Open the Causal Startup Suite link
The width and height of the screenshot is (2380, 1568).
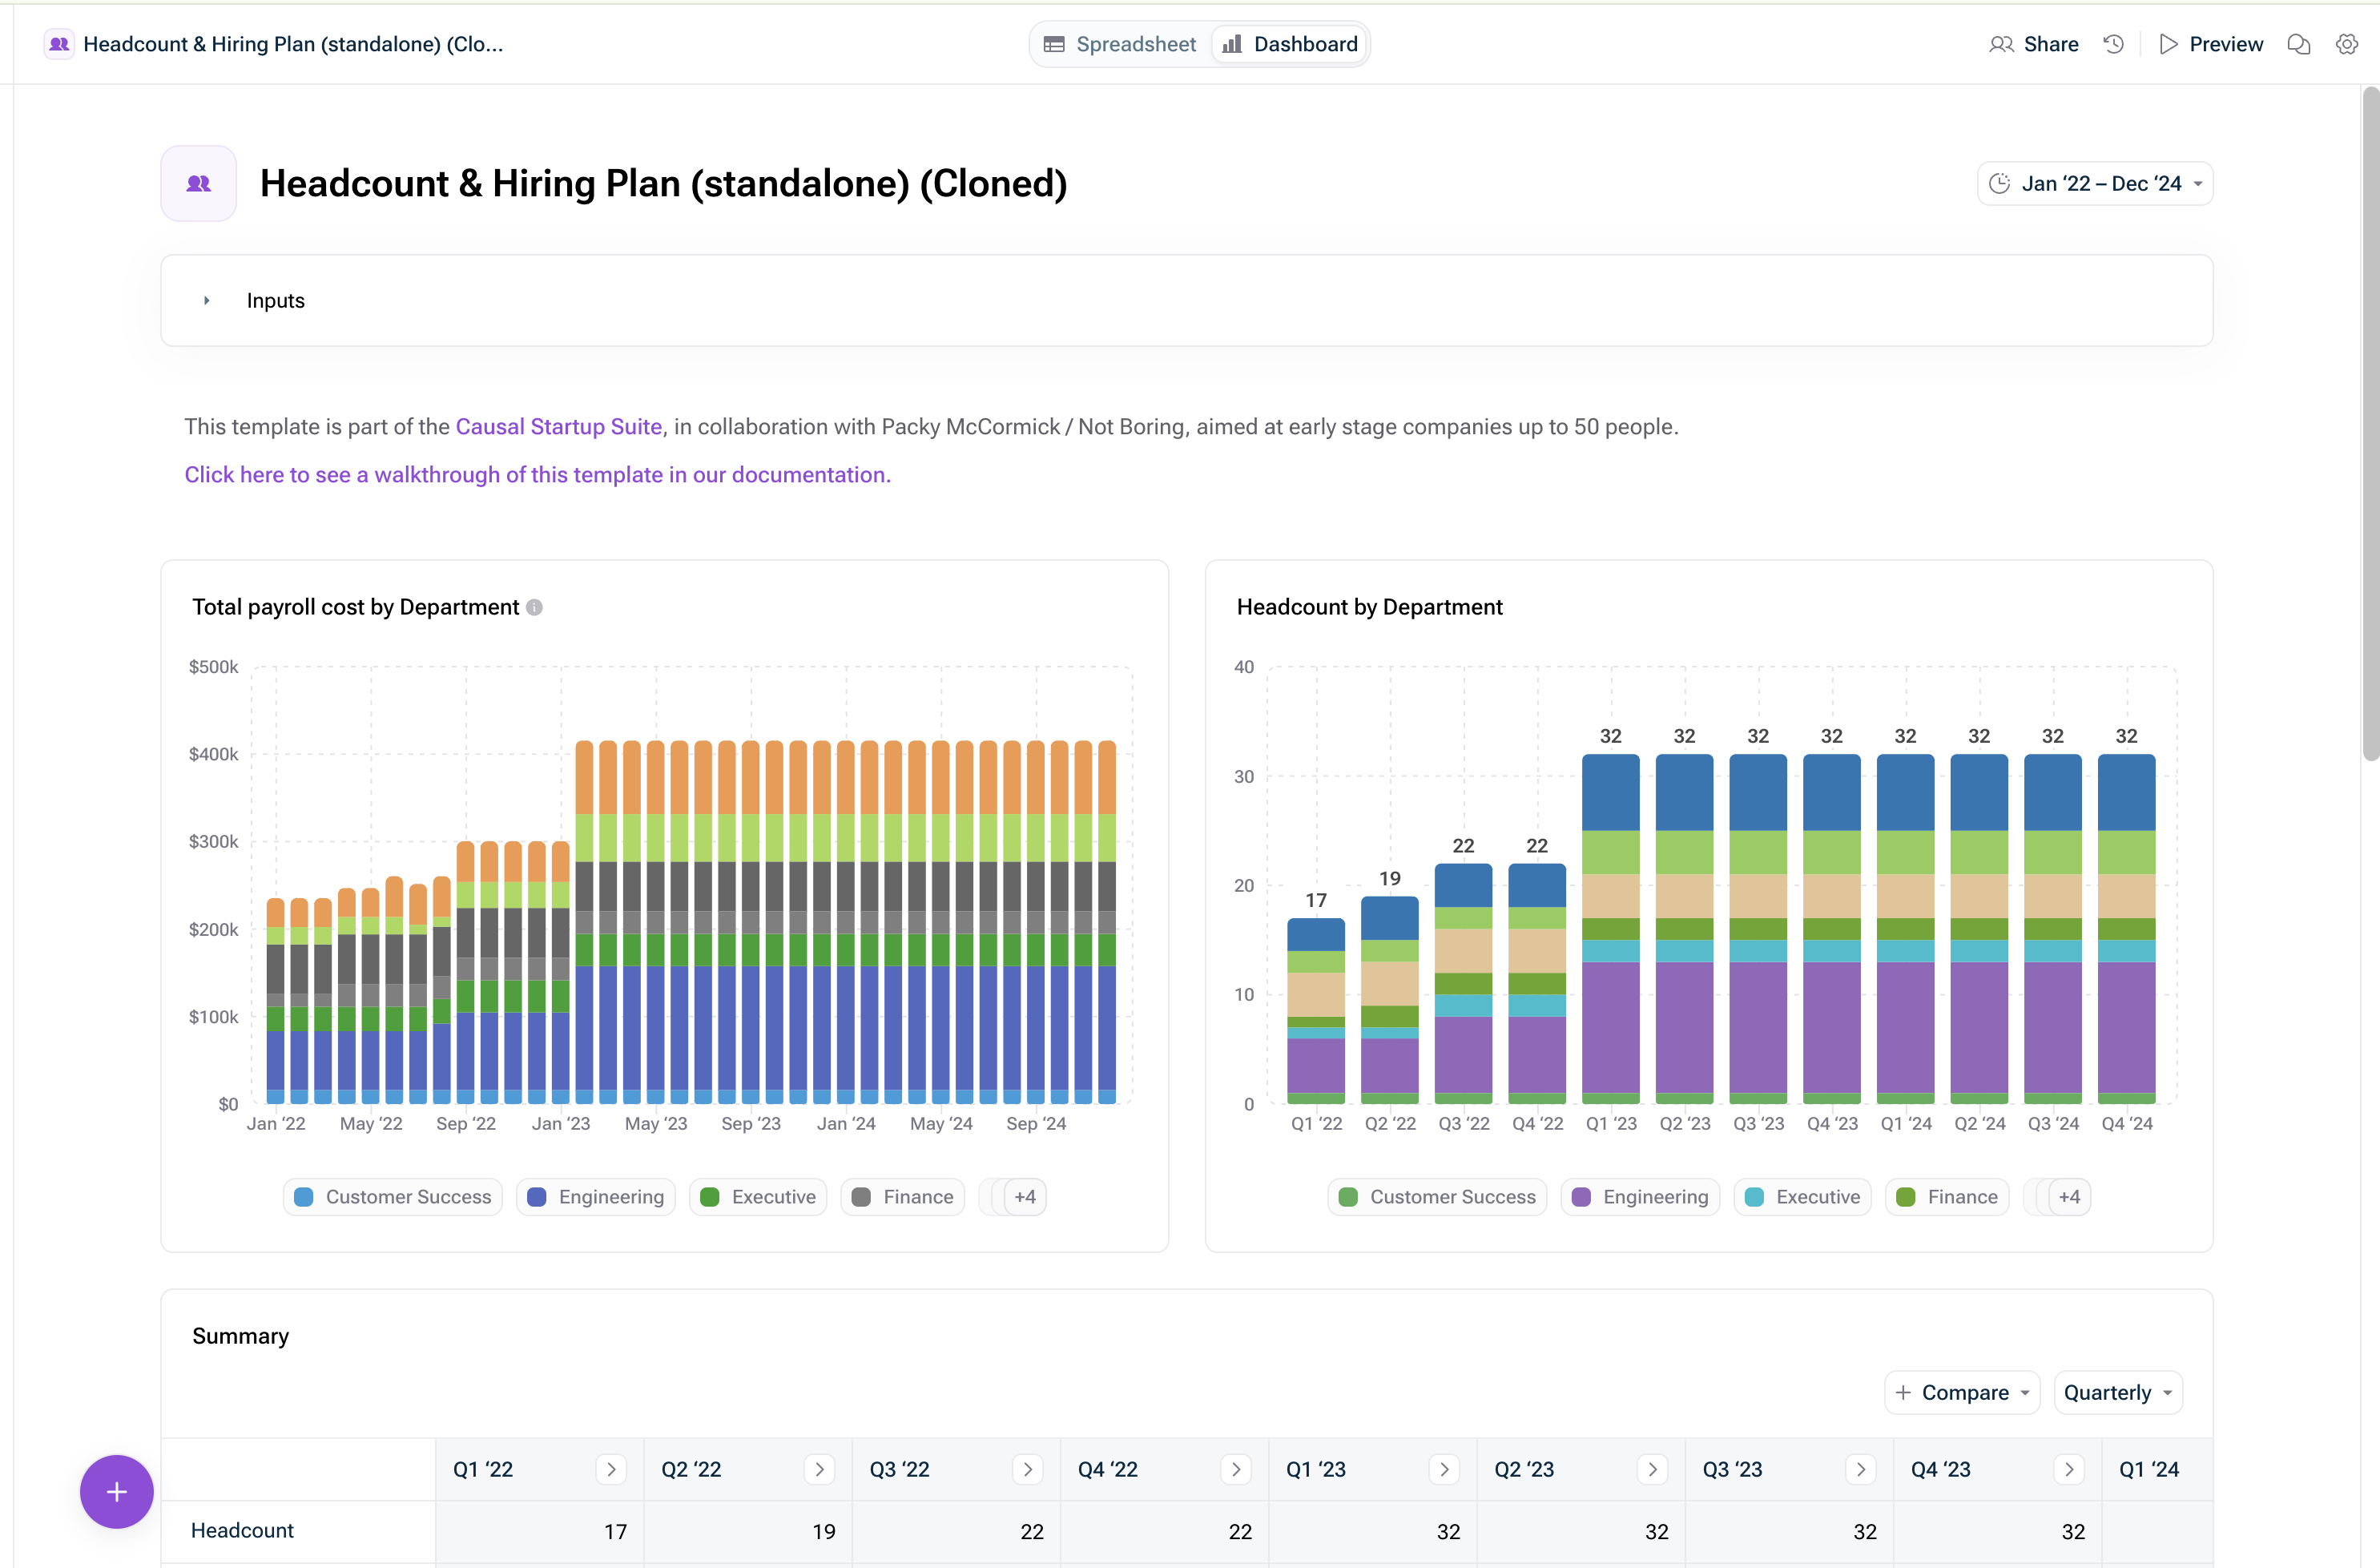point(559,426)
